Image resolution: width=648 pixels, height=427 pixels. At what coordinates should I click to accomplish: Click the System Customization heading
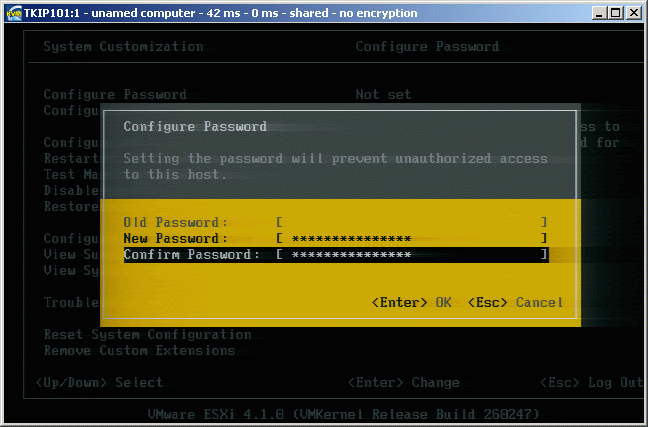pos(123,47)
